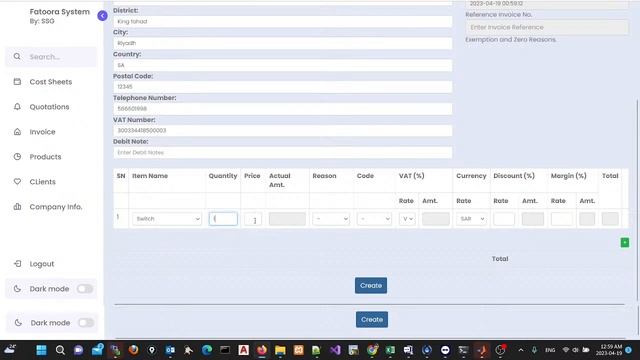Focus the VAT Number field

pos(282,130)
